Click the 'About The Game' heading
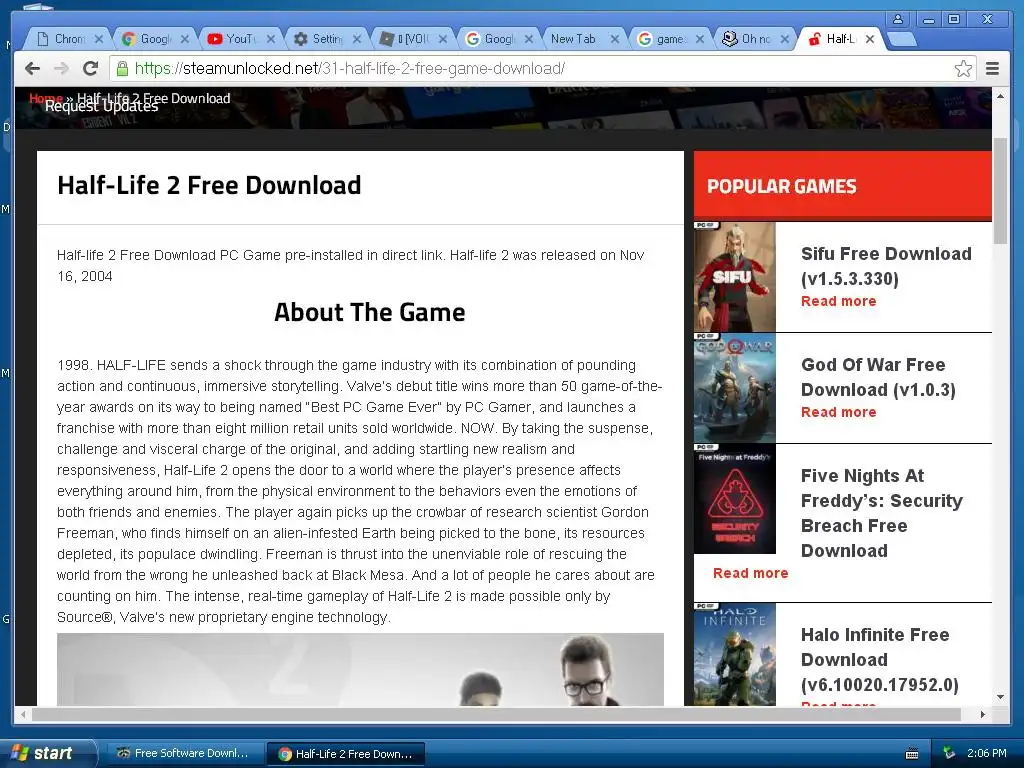Screen dimensions: 1024x768 tap(370, 312)
